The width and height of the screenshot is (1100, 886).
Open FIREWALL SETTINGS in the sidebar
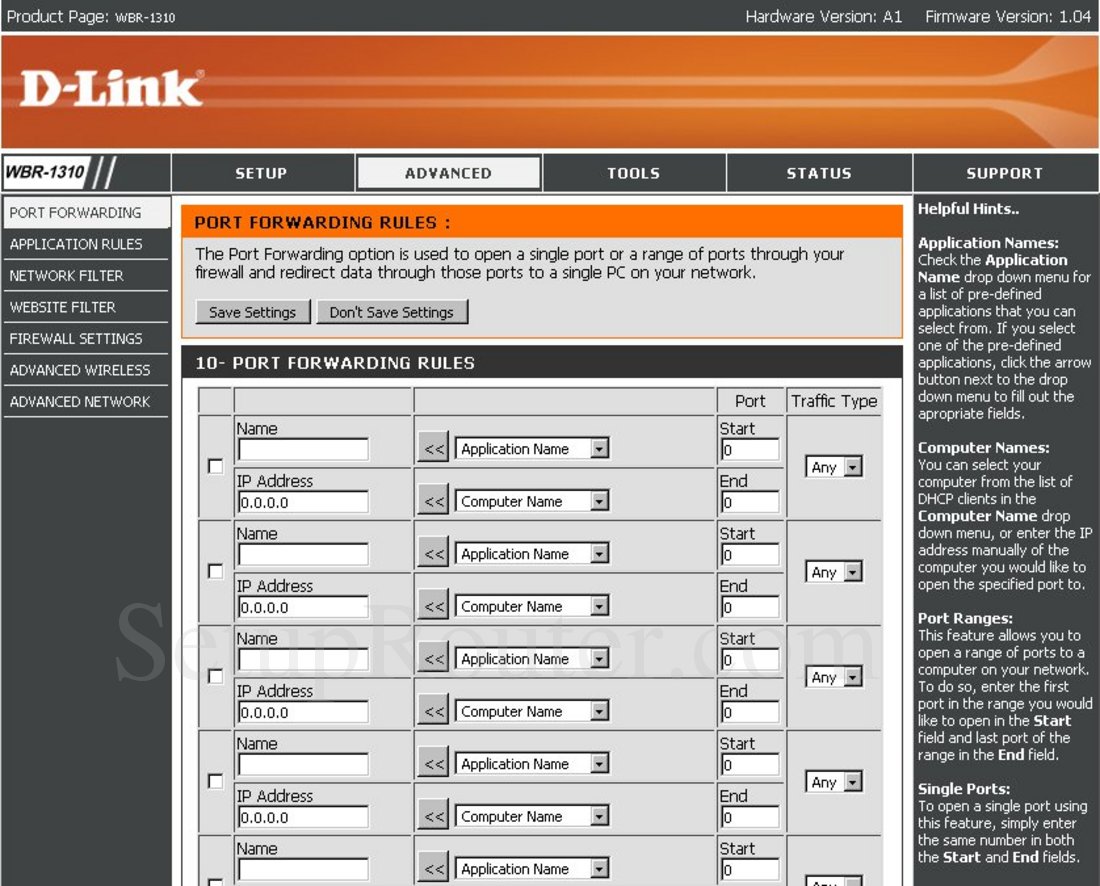[x=75, y=338]
